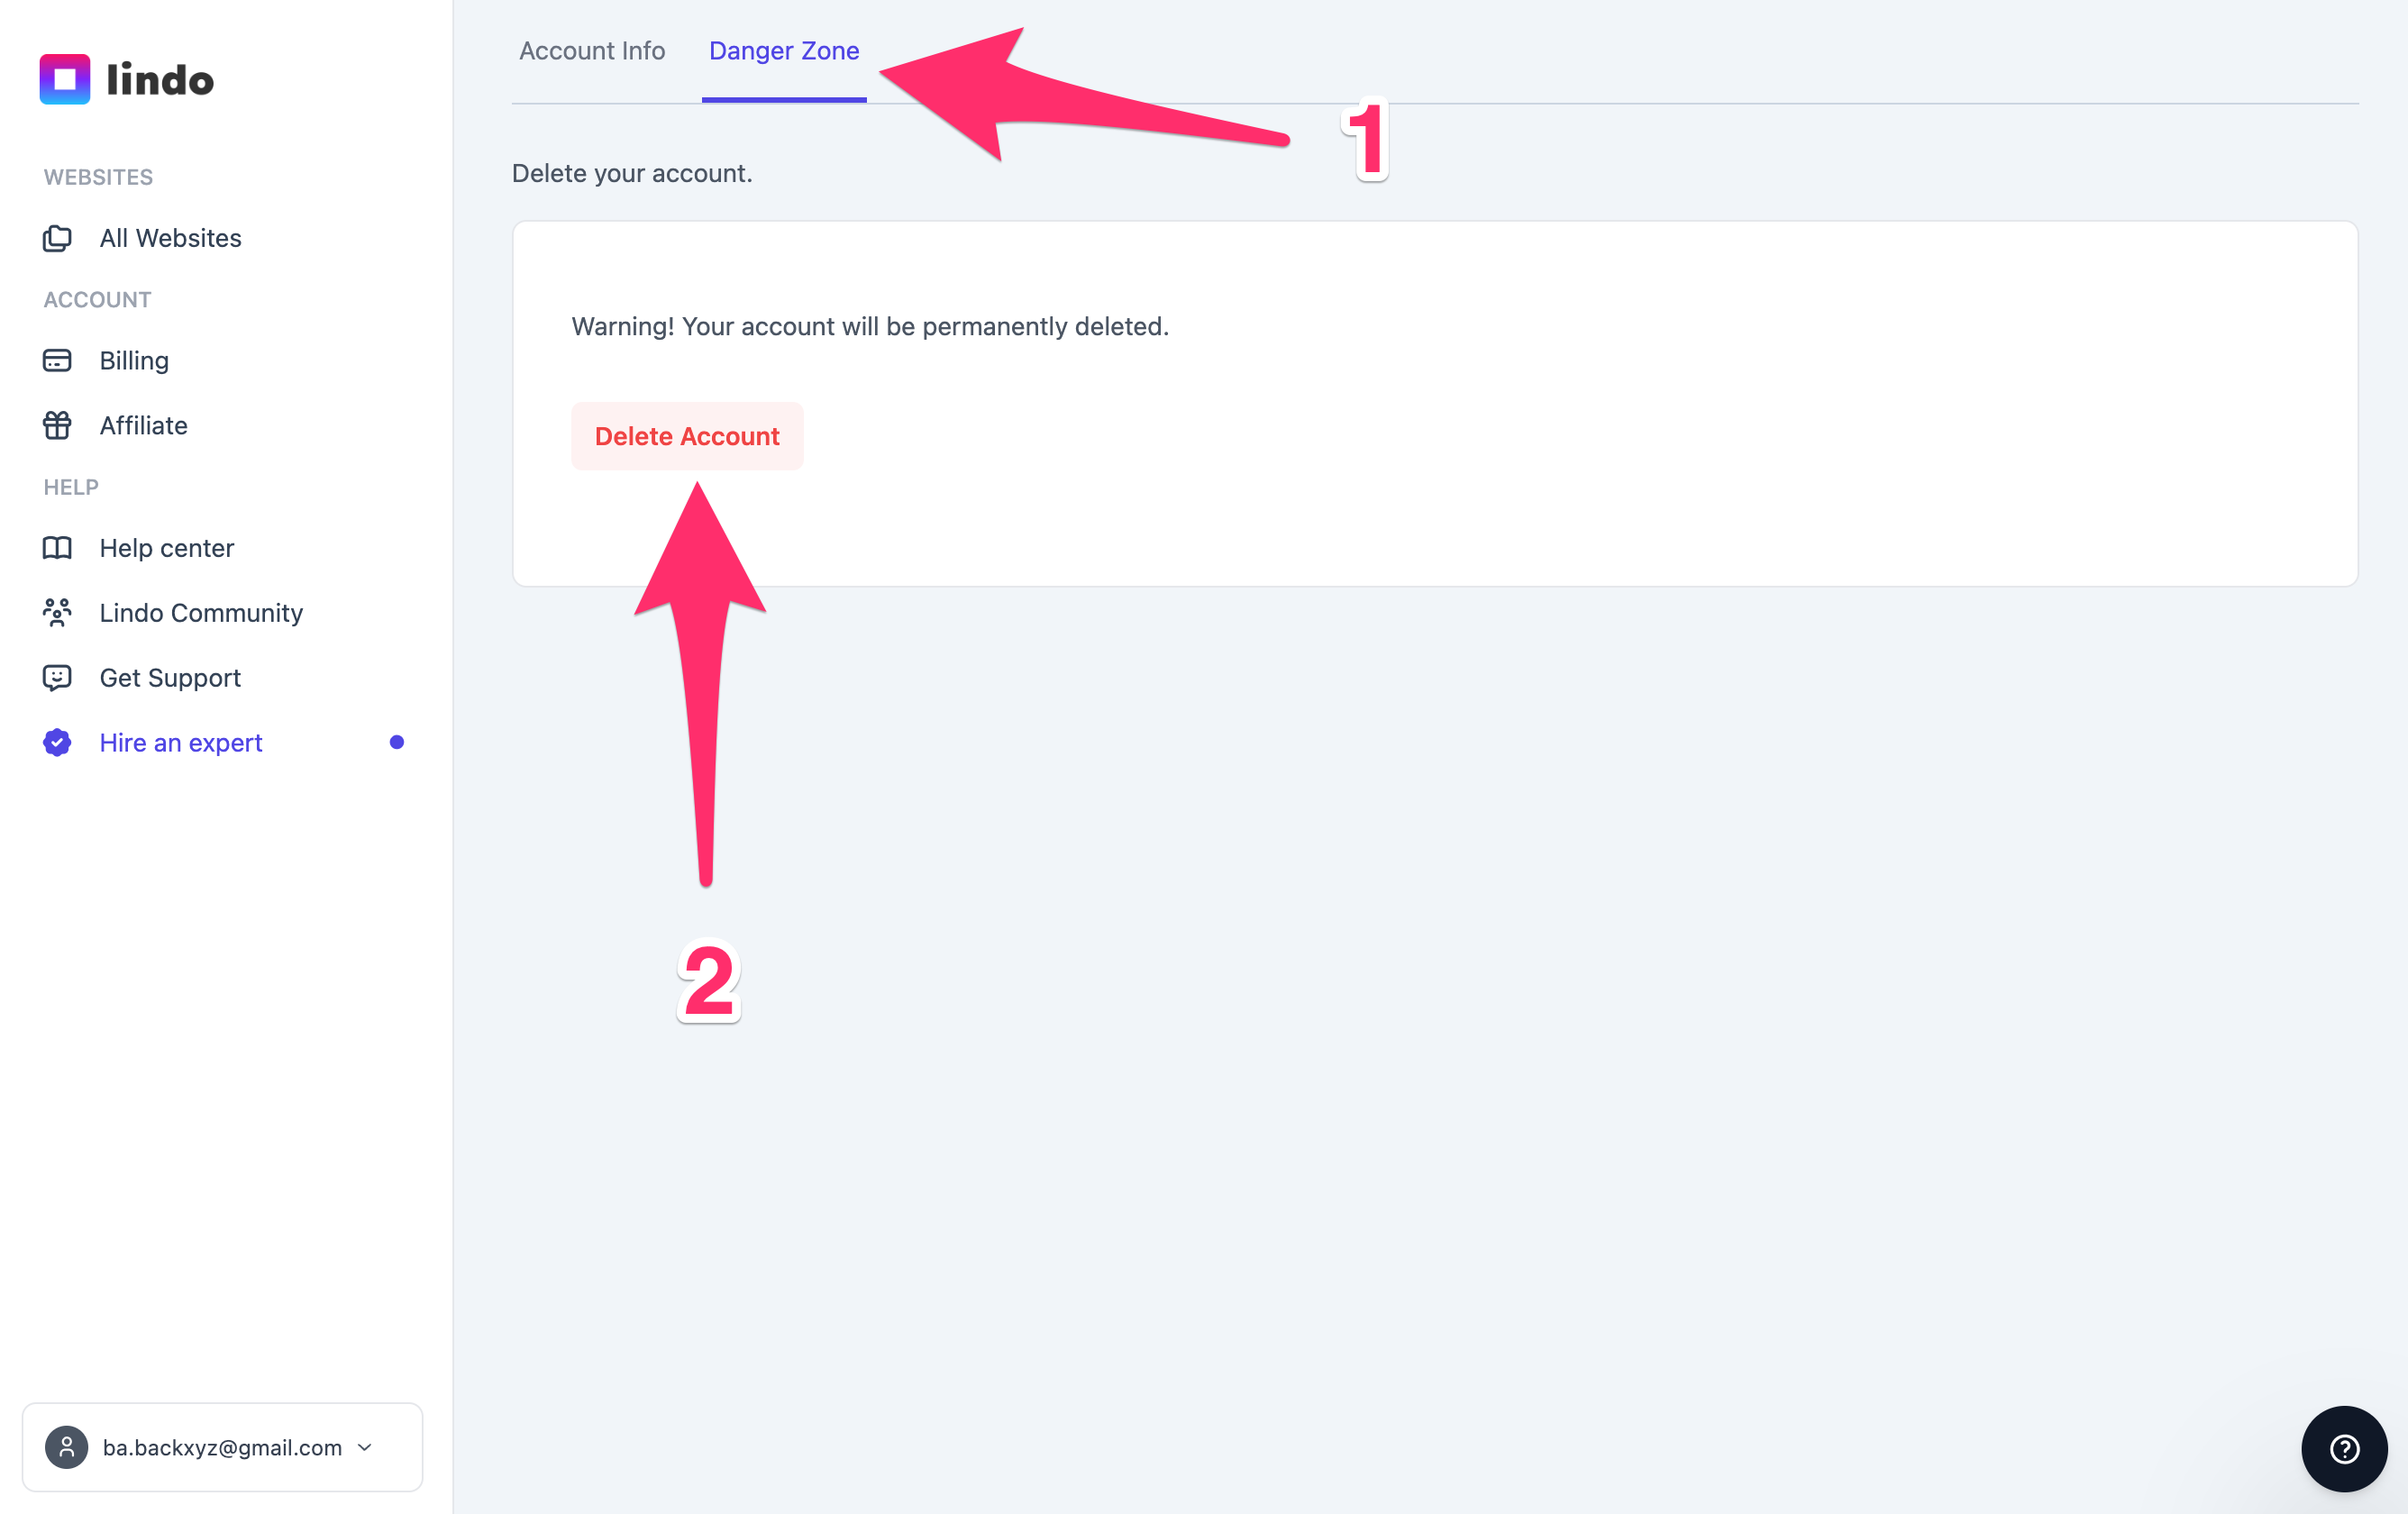Click the Lindo Community people icon

(x=57, y=612)
